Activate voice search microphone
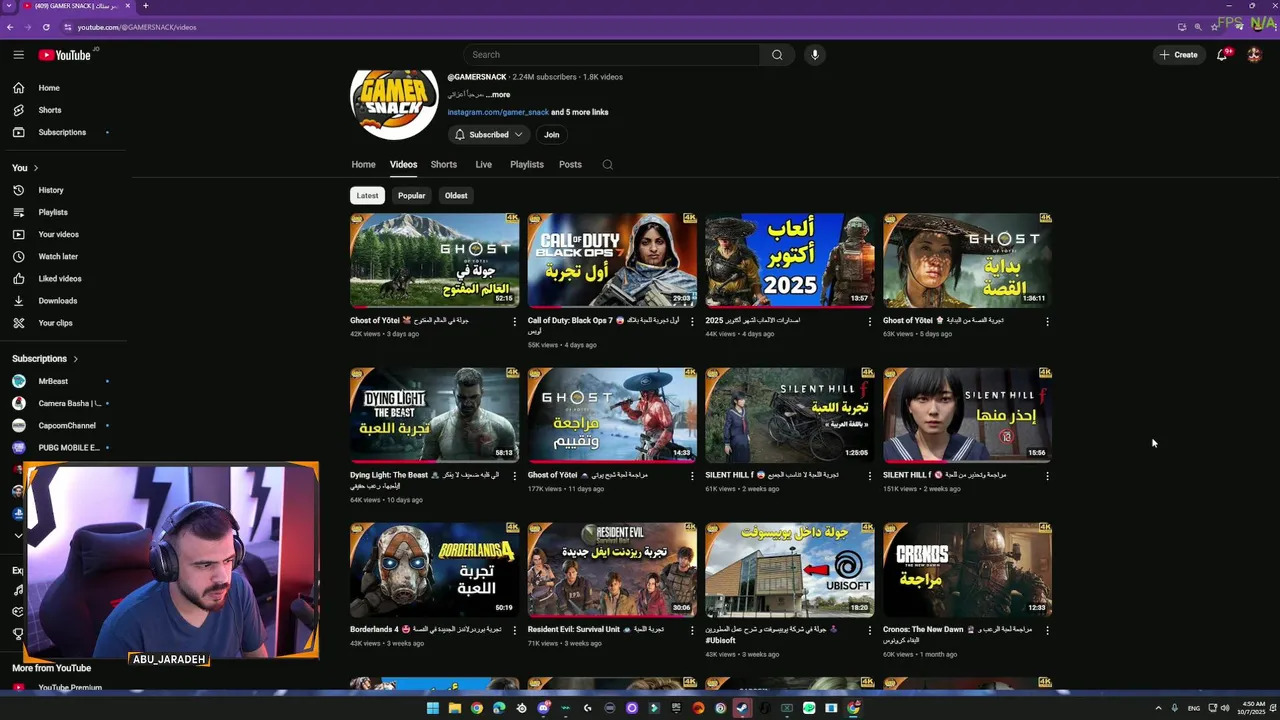The image size is (1280, 720). pos(815,55)
